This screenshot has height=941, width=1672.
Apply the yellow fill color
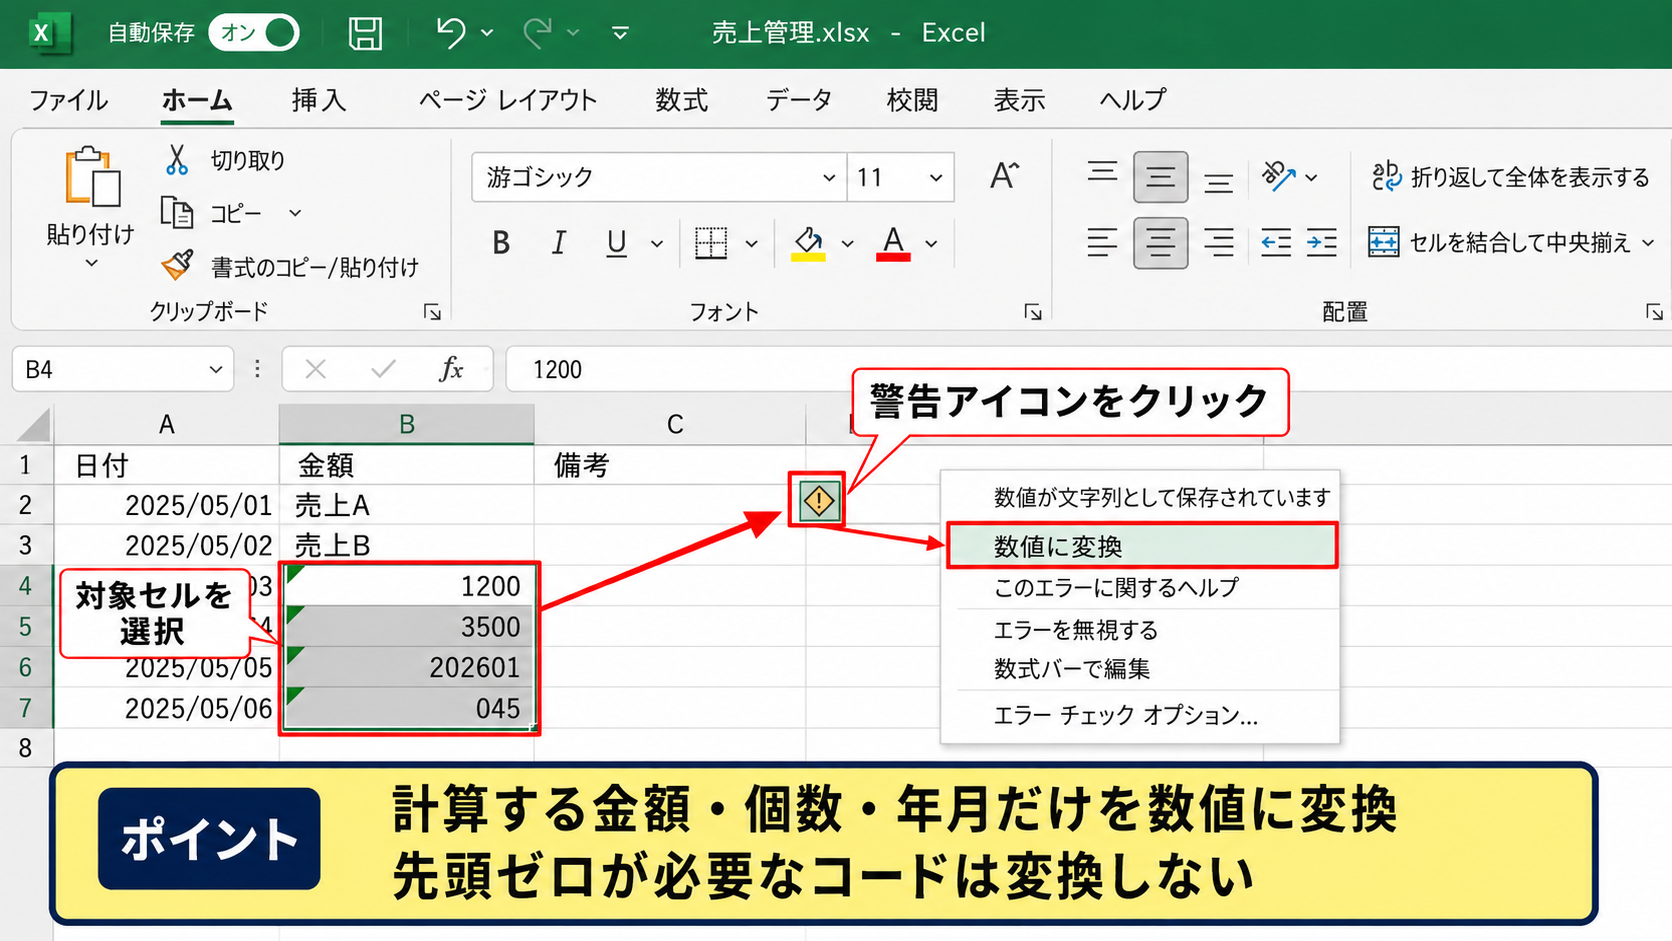[808, 243]
